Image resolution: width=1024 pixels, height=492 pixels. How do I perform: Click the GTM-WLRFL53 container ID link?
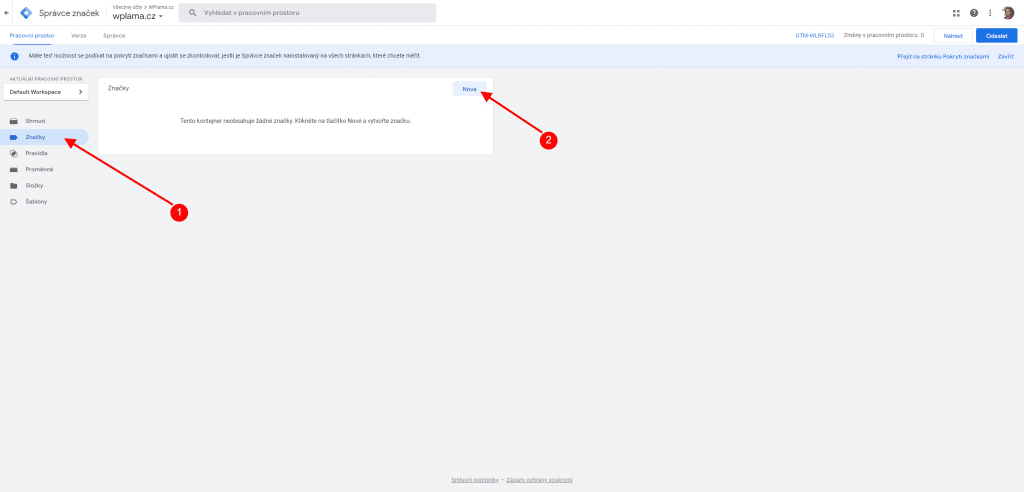coord(815,35)
